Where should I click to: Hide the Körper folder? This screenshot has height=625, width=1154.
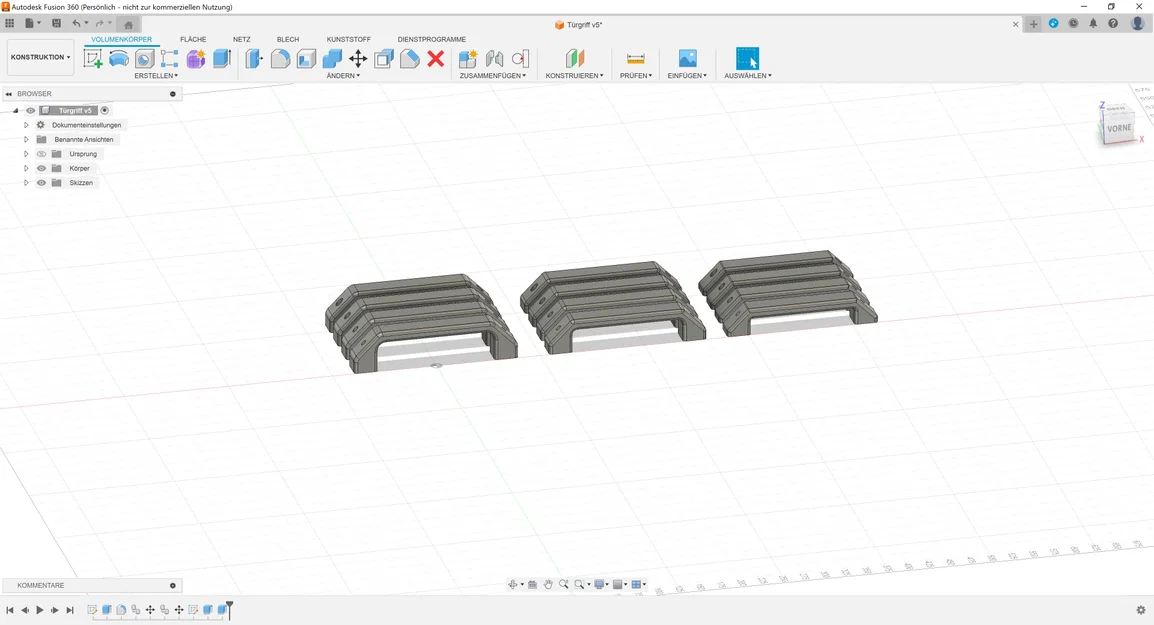(x=41, y=169)
